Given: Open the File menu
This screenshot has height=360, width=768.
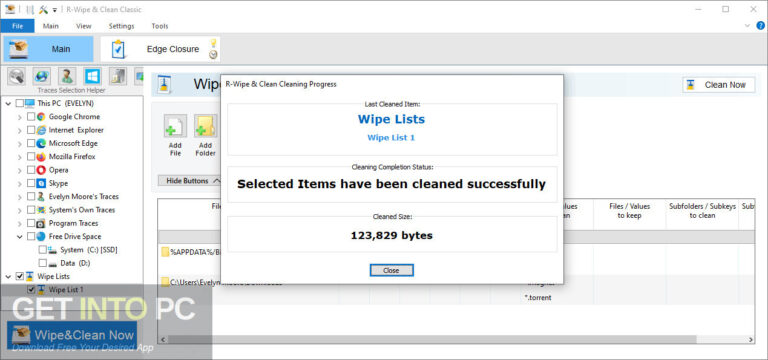Looking at the screenshot, I should 17,26.
